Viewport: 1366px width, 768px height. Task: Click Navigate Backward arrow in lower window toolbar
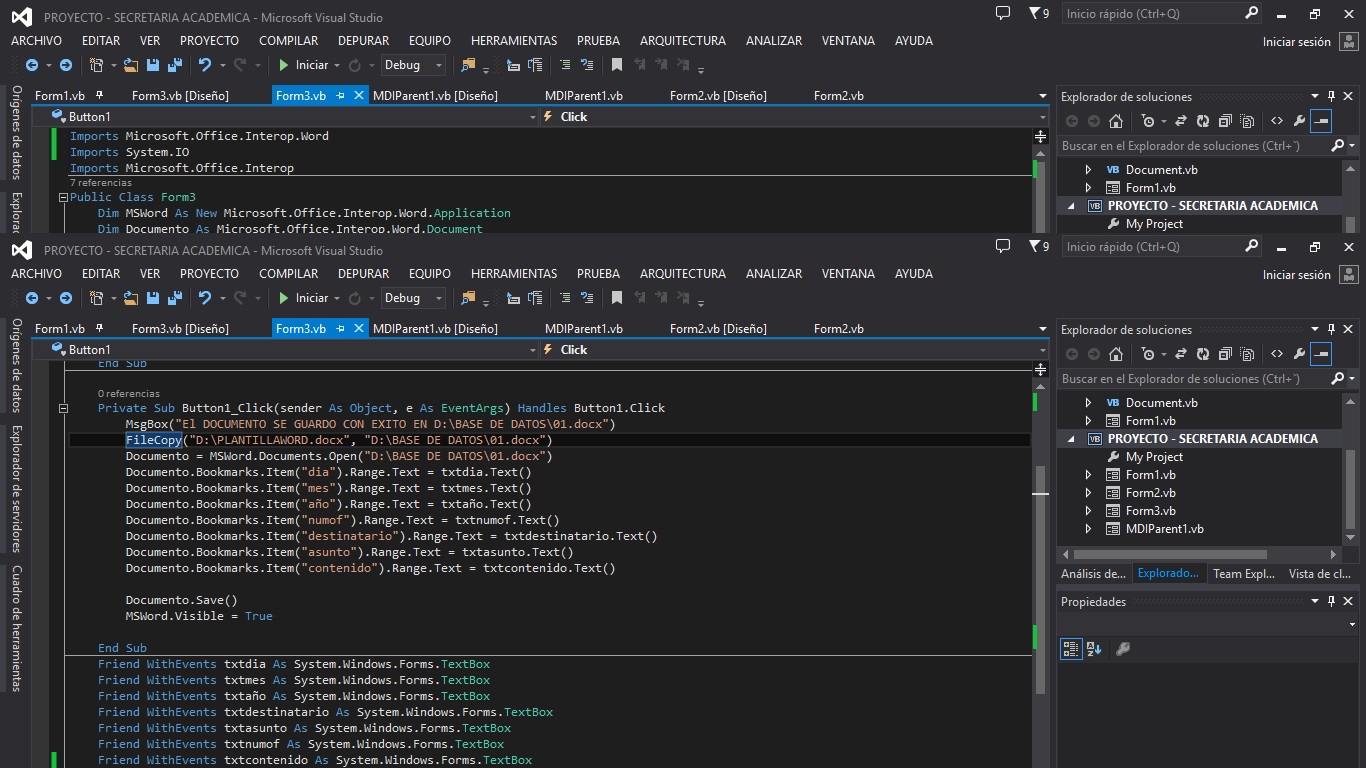tap(32, 298)
